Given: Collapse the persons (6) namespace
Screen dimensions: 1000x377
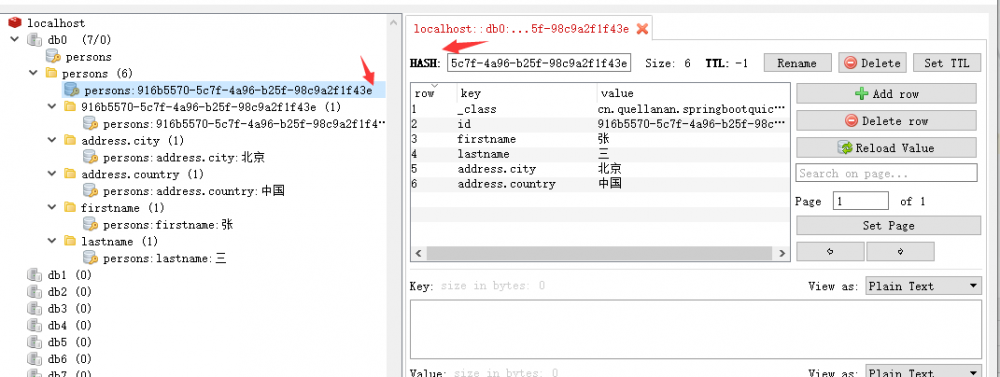Looking at the screenshot, I should pos(33,73).
